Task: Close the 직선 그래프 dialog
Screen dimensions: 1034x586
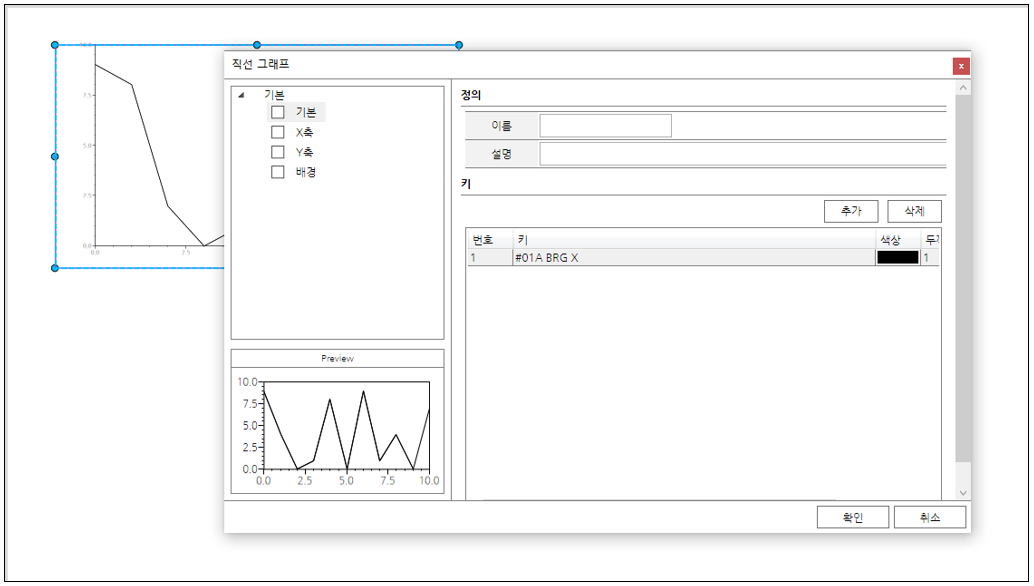Action: [x=961, y=66]
